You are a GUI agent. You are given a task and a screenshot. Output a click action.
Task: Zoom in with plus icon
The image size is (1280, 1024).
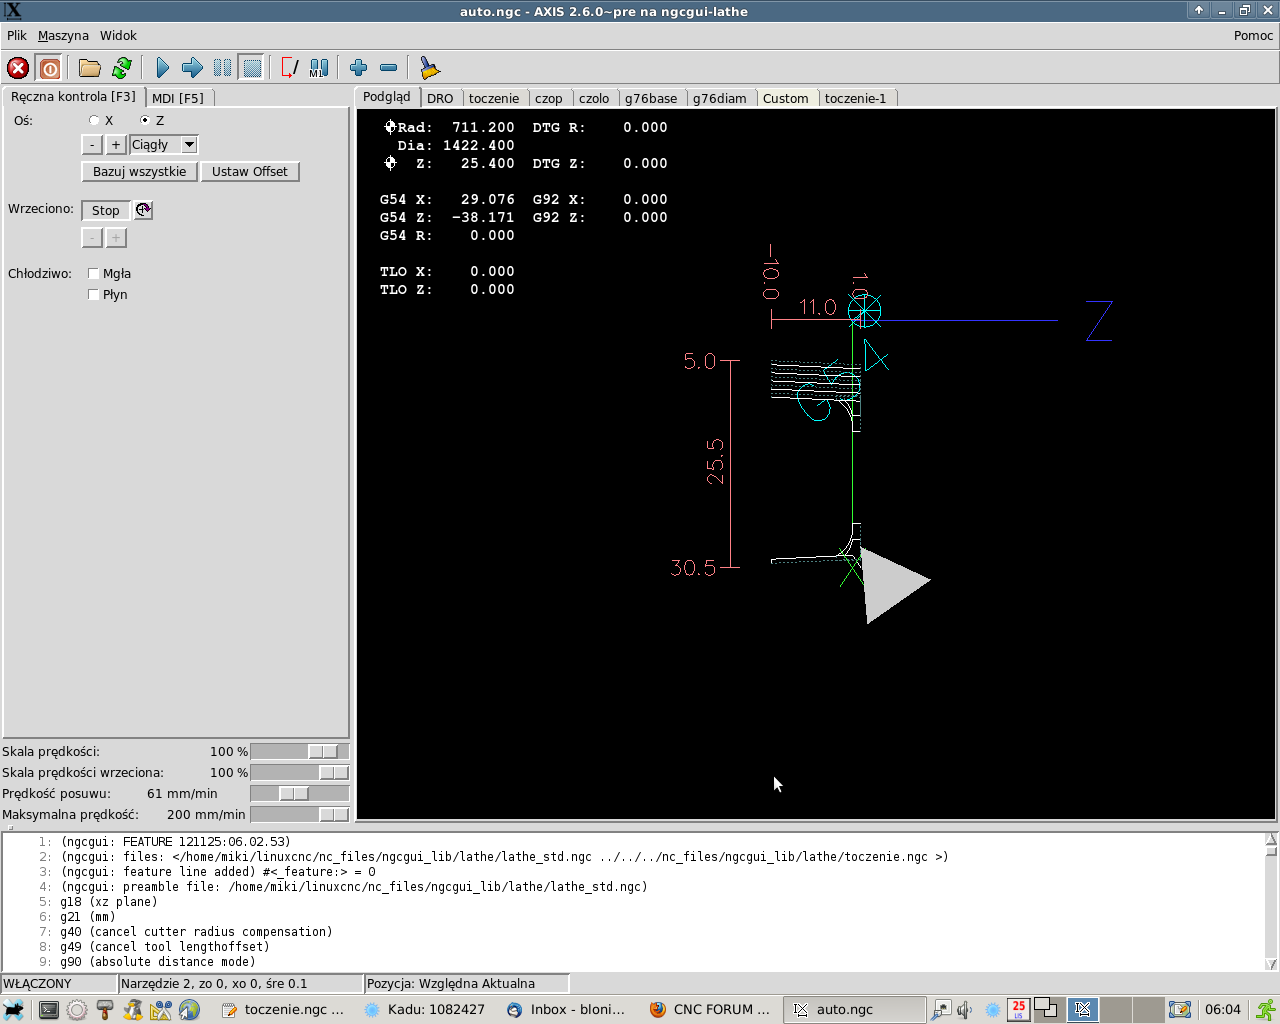click(358, 68)
